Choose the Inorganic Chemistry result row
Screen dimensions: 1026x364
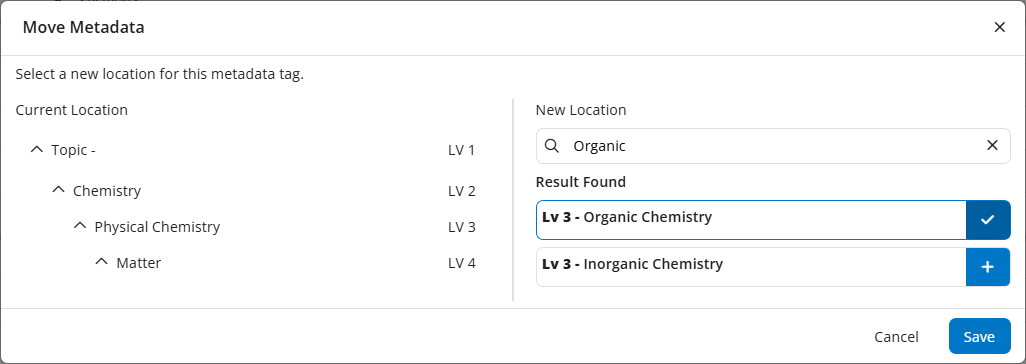[751, 267]
